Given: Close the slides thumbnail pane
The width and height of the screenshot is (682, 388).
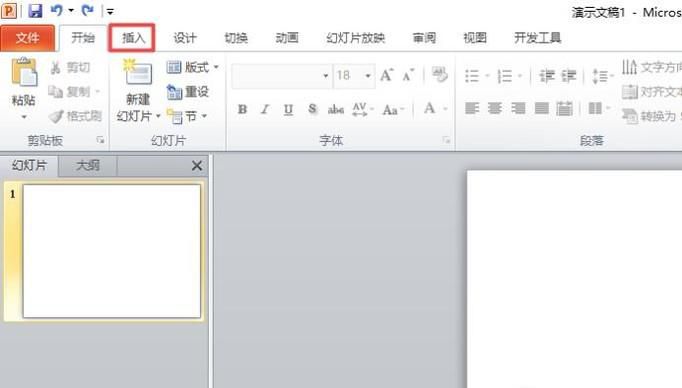Looking at the screenshot, I should click(x=197, y=165).
